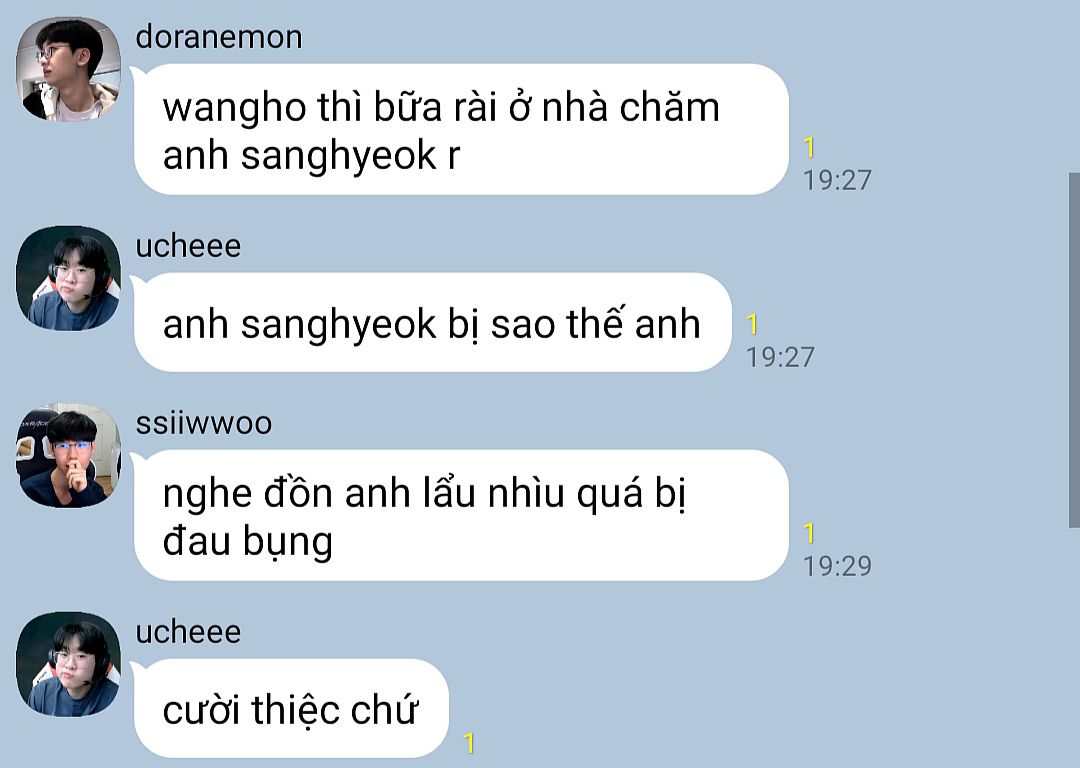Open ssiiwwoo's profile avatar
Viewport: 1080px width, 768px height.
(68, 456)
